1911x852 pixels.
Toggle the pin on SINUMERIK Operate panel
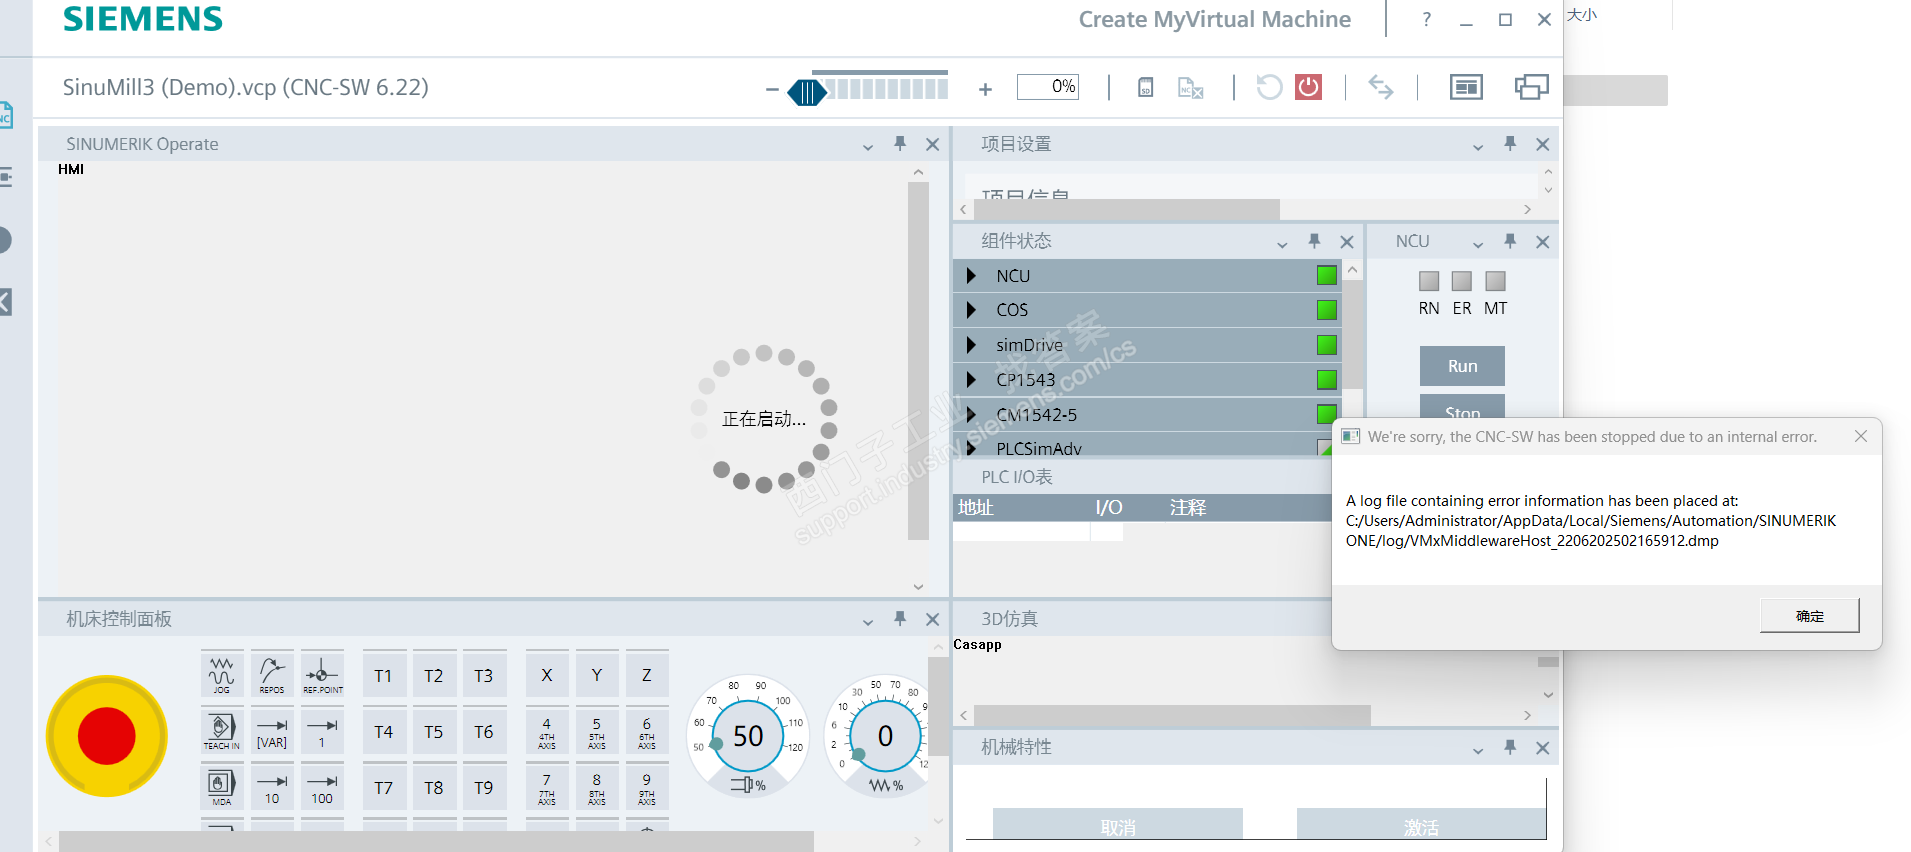click(x=900, y=144)
